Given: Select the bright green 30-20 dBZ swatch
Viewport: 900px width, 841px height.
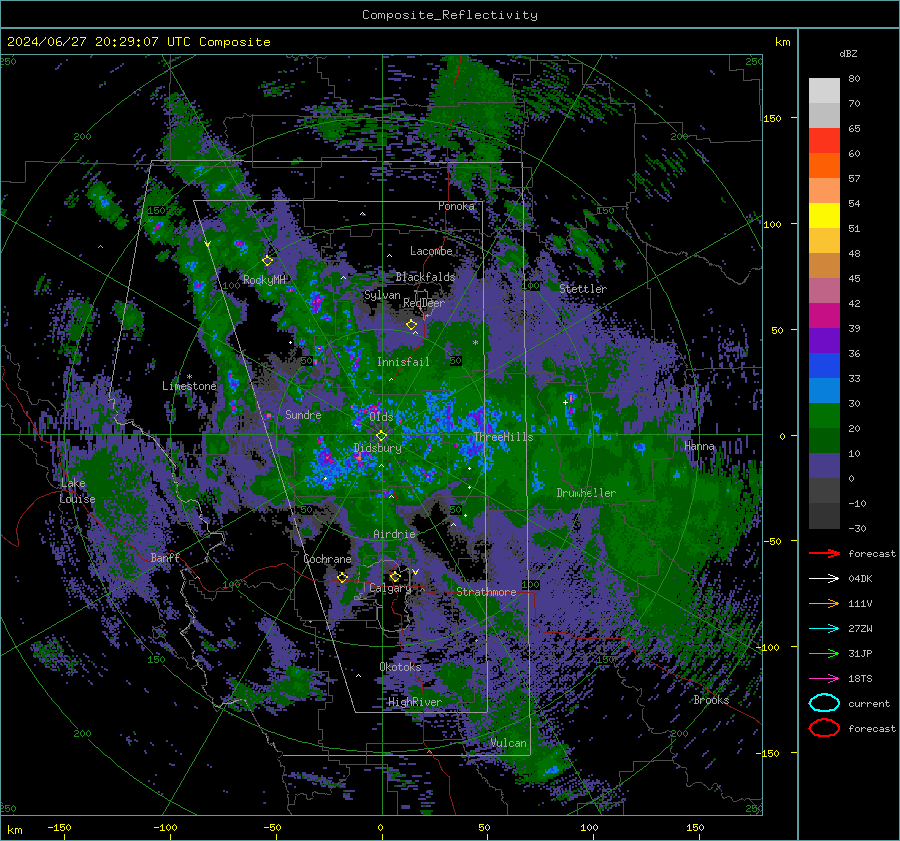Looking at the screenshot, I should pos(824,415).
